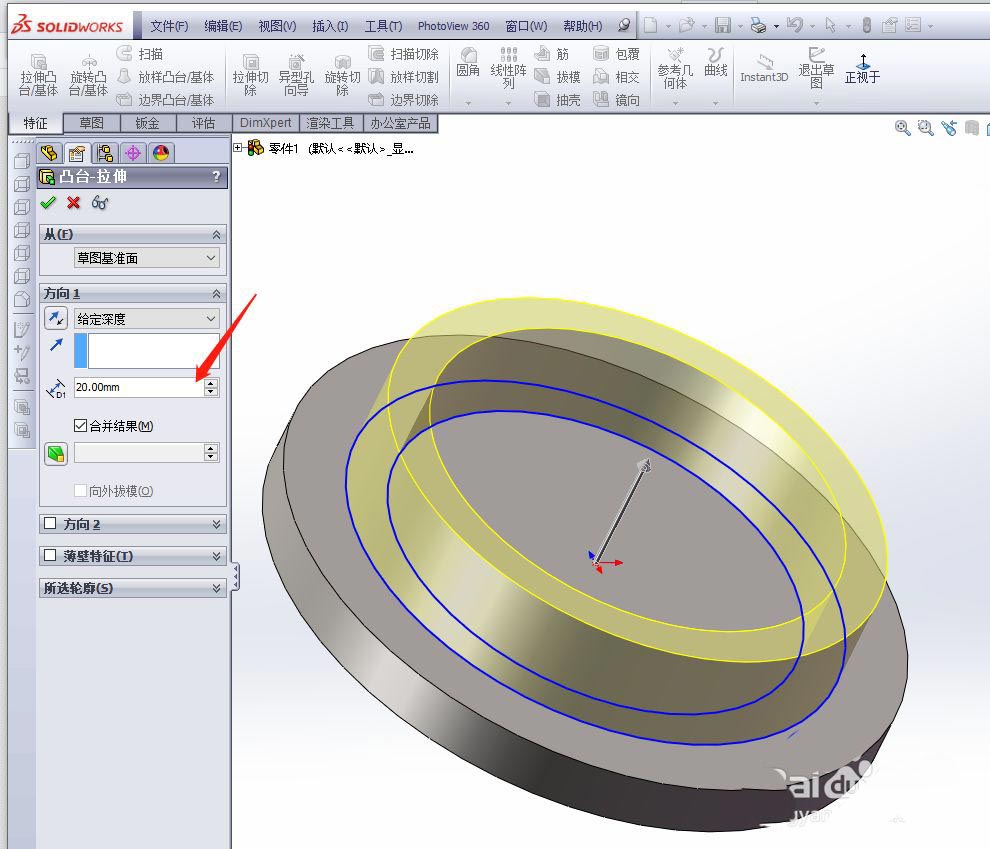Select the Rib (筋) tool

(552, 54)
